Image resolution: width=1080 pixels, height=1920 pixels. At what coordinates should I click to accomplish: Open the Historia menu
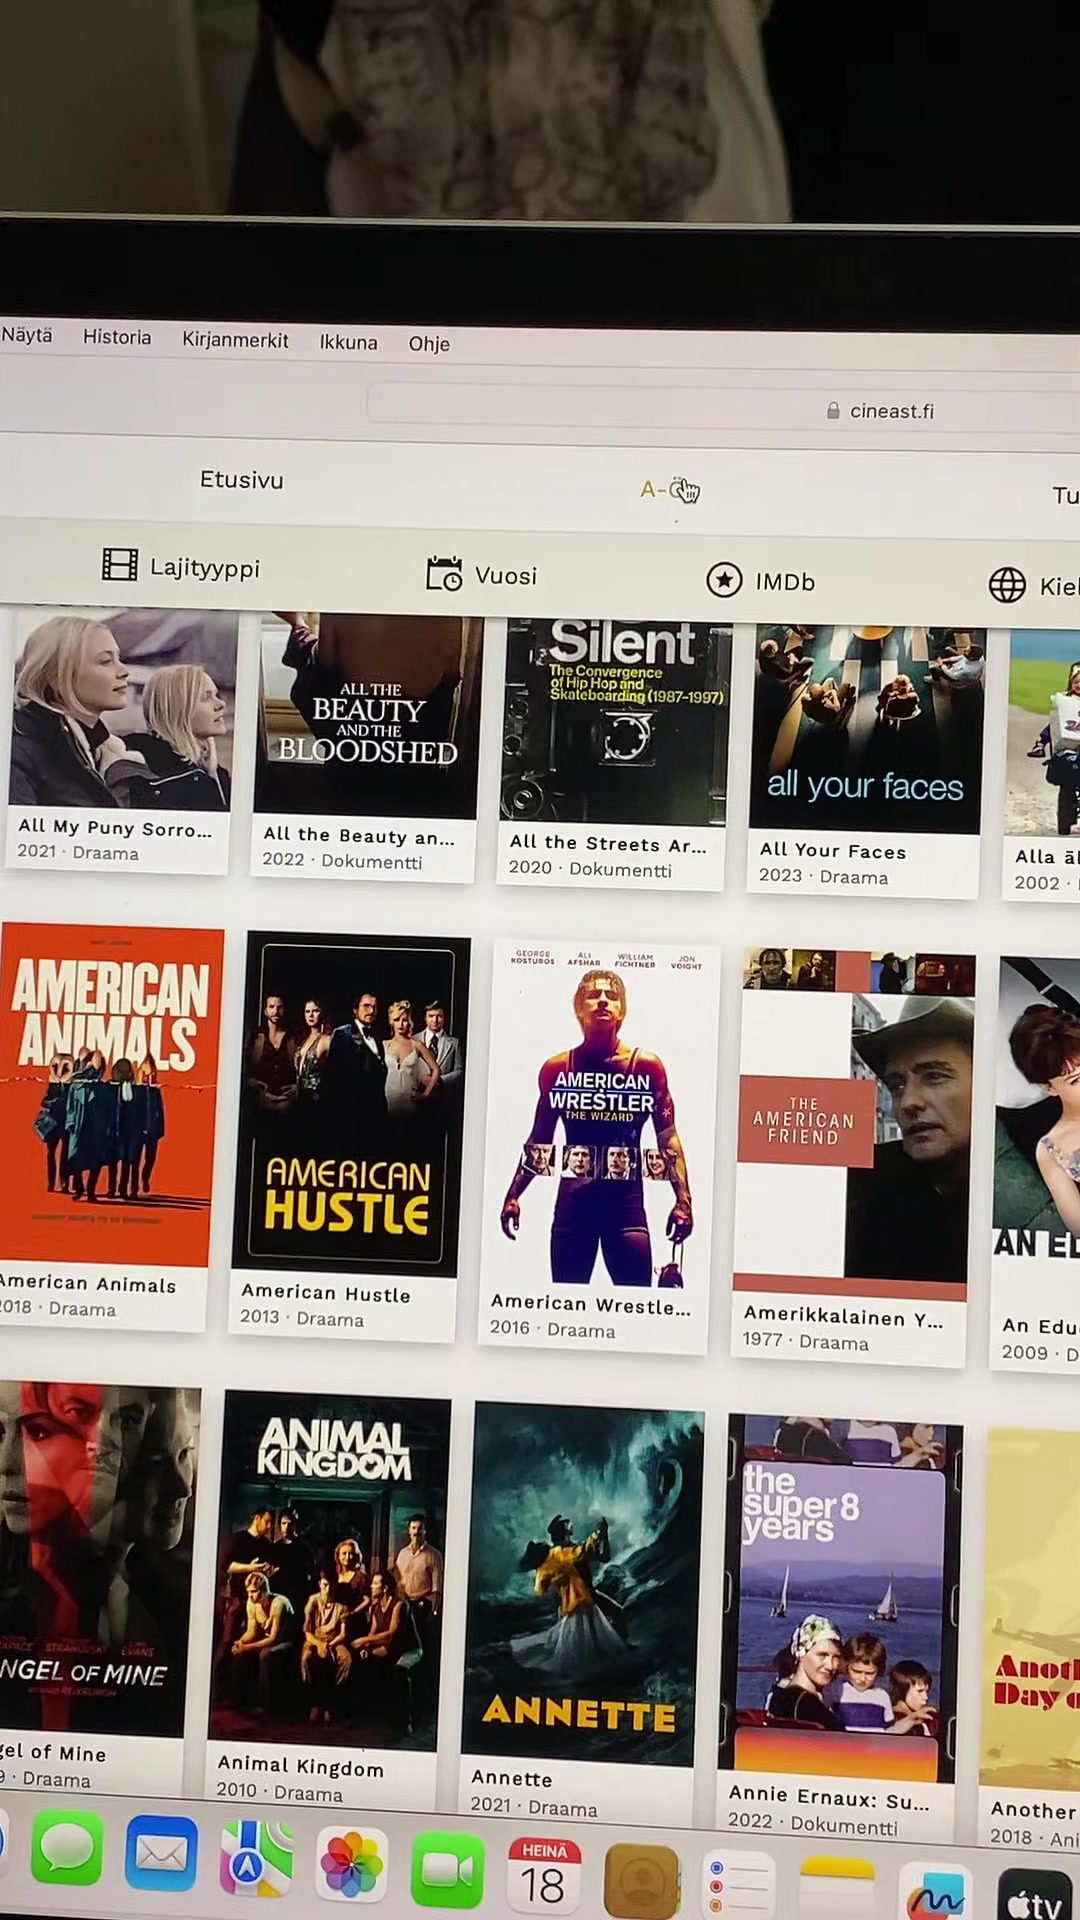117,337
